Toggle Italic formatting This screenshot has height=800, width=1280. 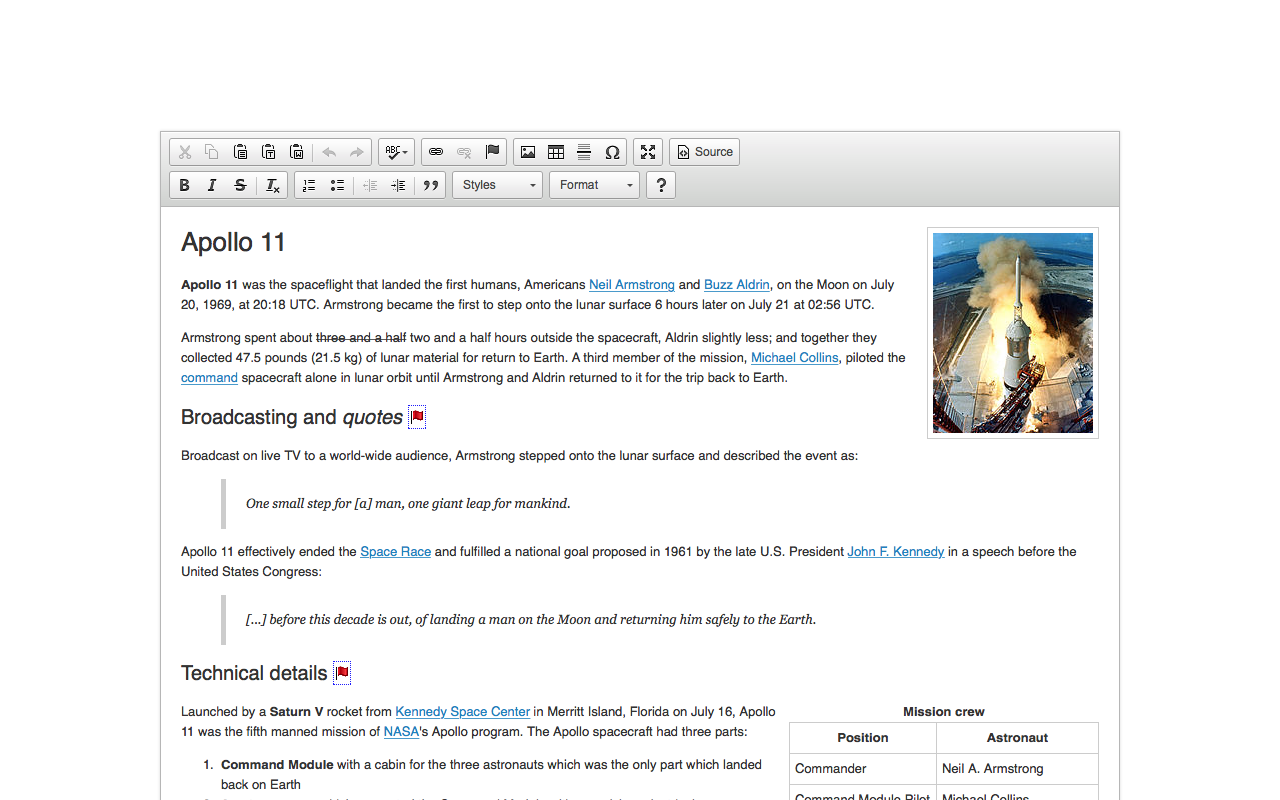(x=212, y=185)
